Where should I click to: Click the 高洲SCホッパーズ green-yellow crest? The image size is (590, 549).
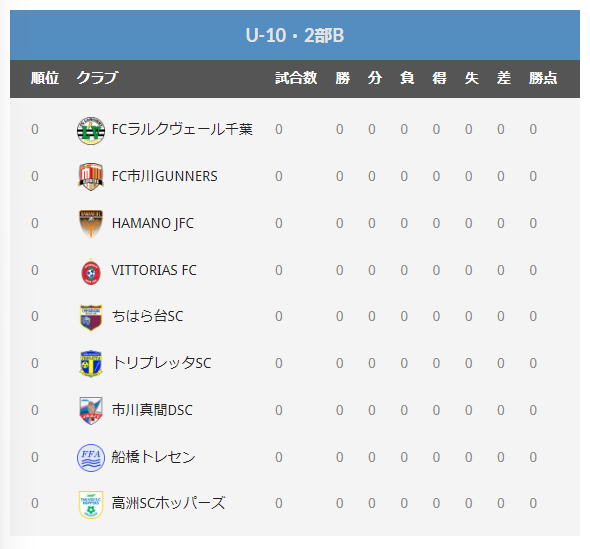click(x=91, y=504)
